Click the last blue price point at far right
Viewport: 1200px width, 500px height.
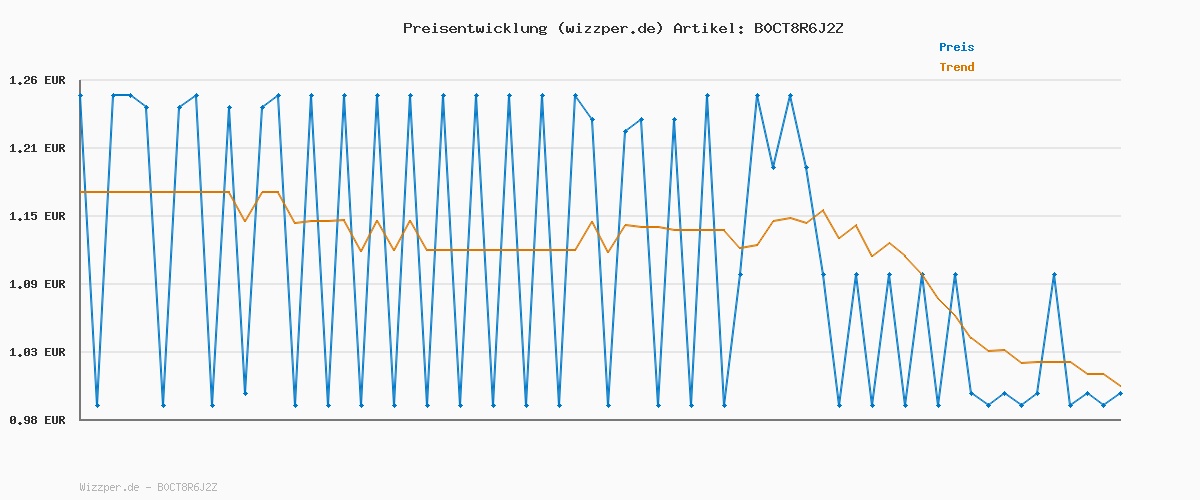pyautogui.click(x=1120, y=393)
